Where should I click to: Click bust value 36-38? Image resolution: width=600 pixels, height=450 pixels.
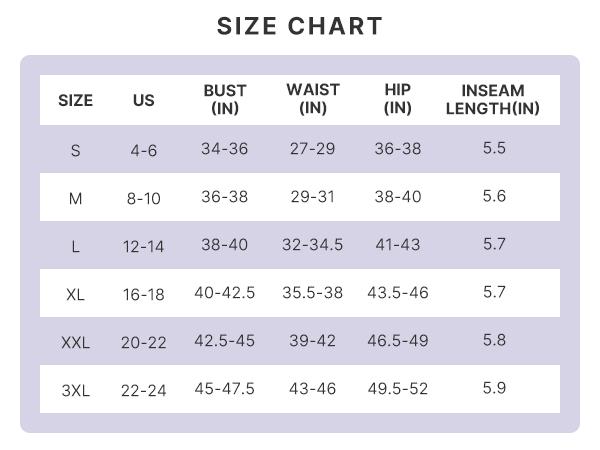point(225,197)
